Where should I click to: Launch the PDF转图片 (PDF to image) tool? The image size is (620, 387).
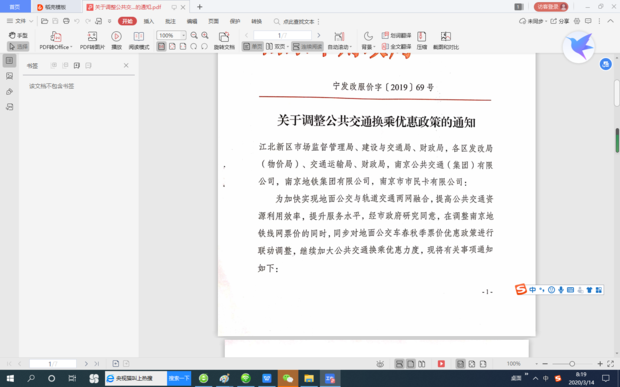pyautogui.click(x=92, y=41)
